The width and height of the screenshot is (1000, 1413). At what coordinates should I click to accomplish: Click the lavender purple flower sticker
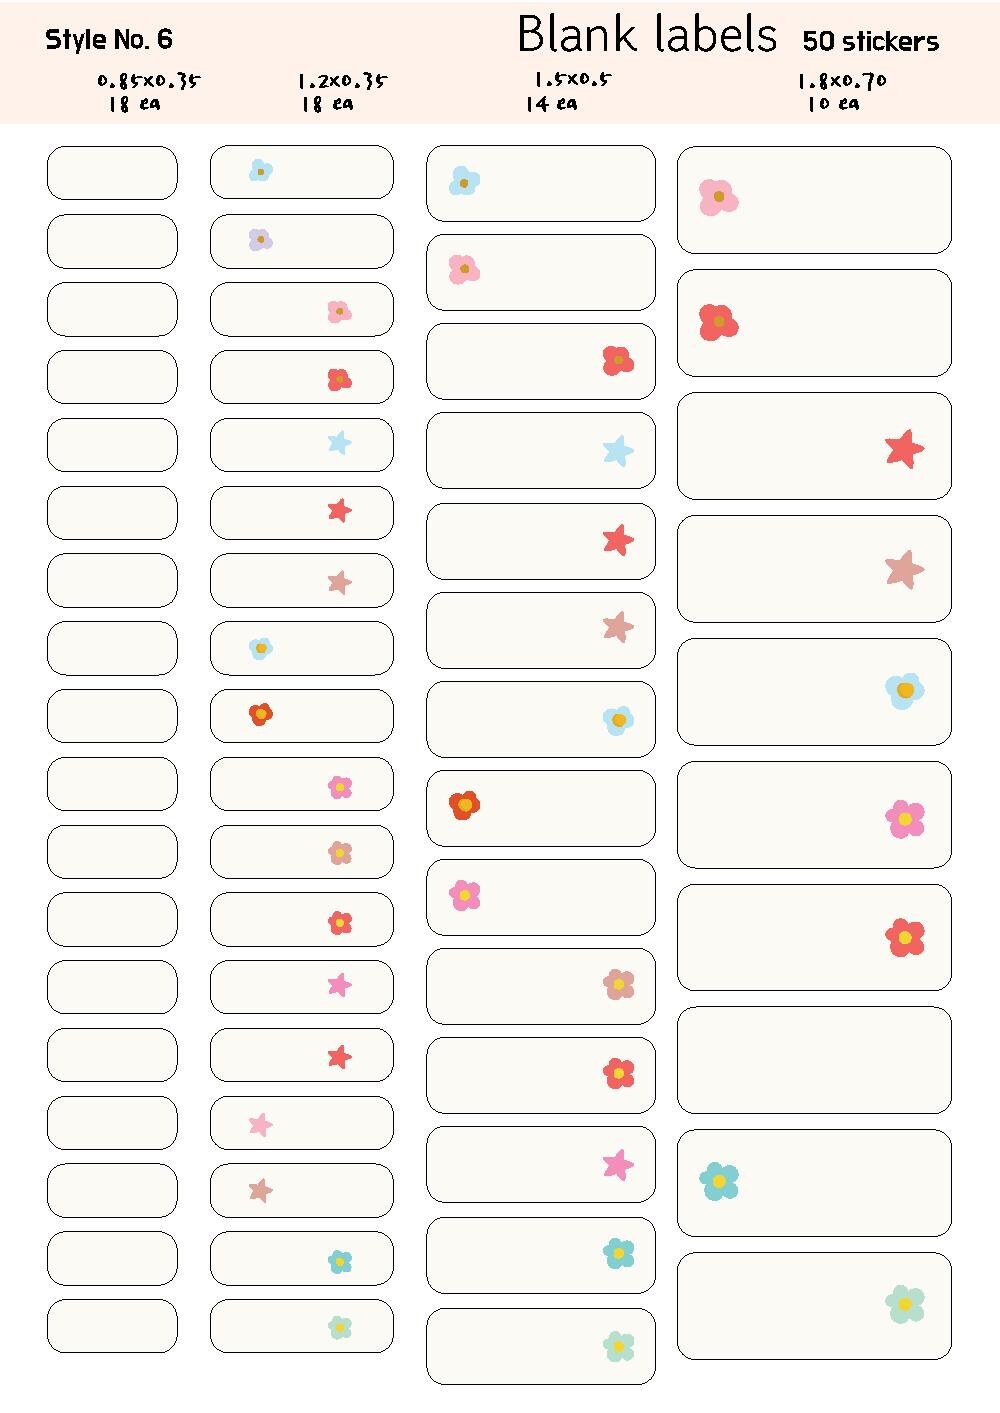(260, 239)
